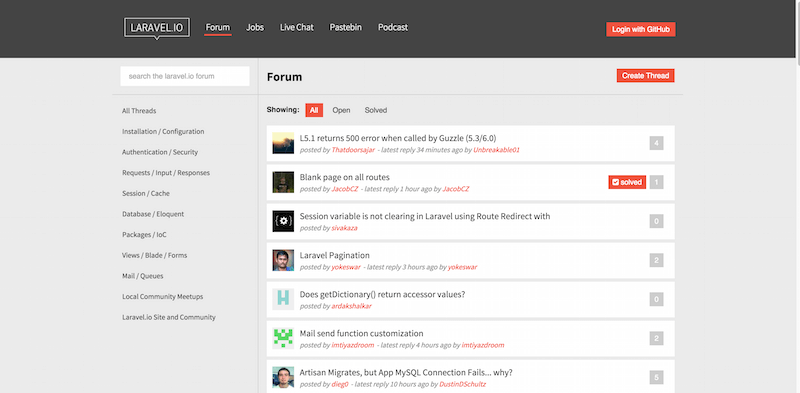Open Database / Eloquent category
800x393 pixels.
click(153, 214)
